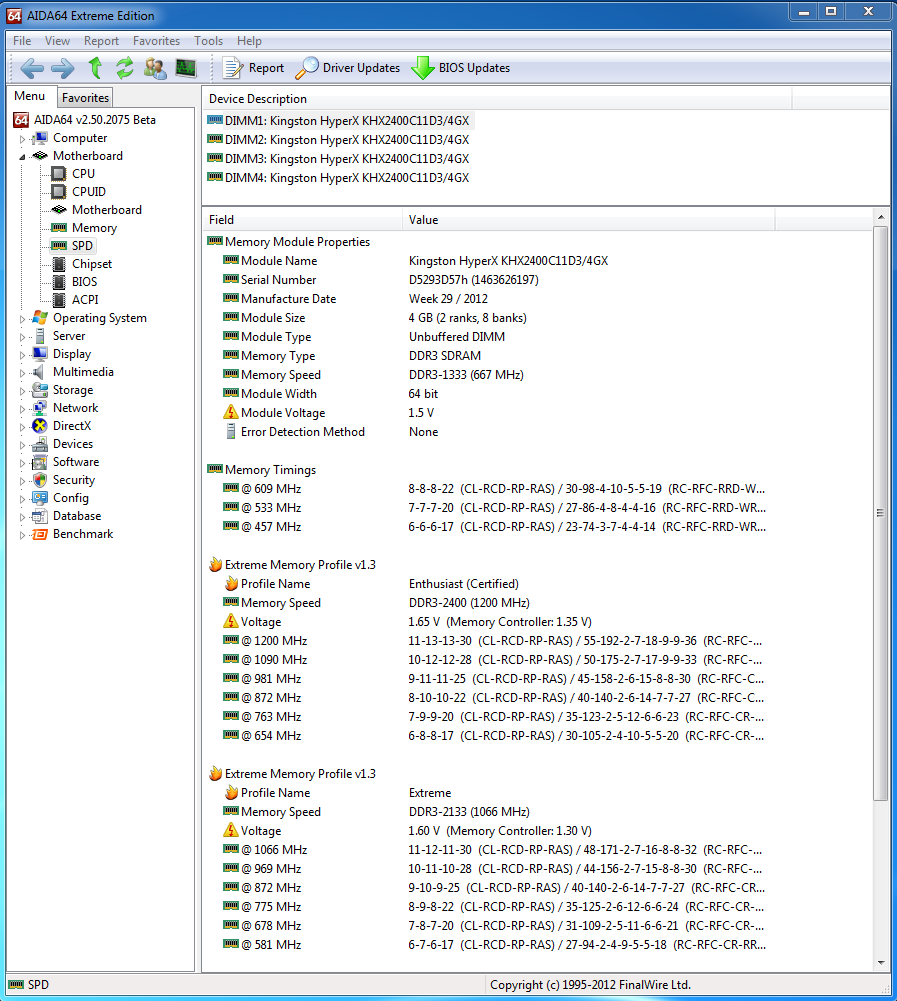Open the system monitor graph icon

click(x=186, y=68)
